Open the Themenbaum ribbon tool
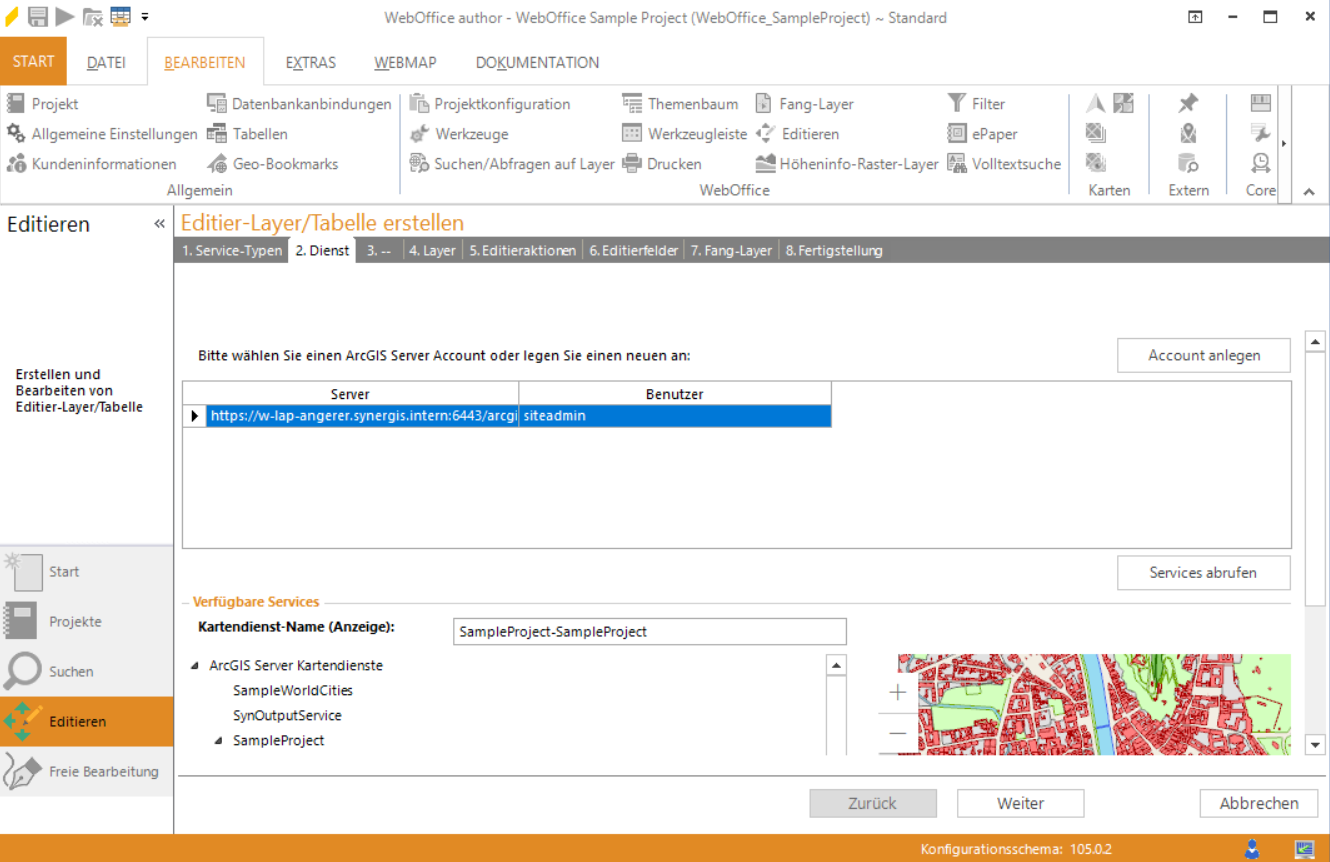This screenshot has width=1330, height=862. (x=680, y=104)
